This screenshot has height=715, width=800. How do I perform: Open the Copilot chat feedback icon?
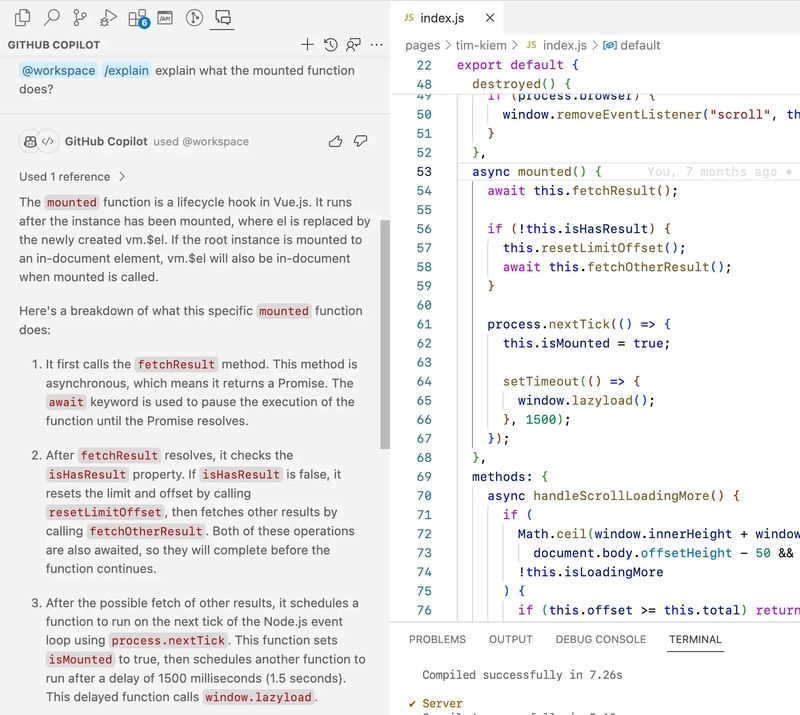(353, 45)
